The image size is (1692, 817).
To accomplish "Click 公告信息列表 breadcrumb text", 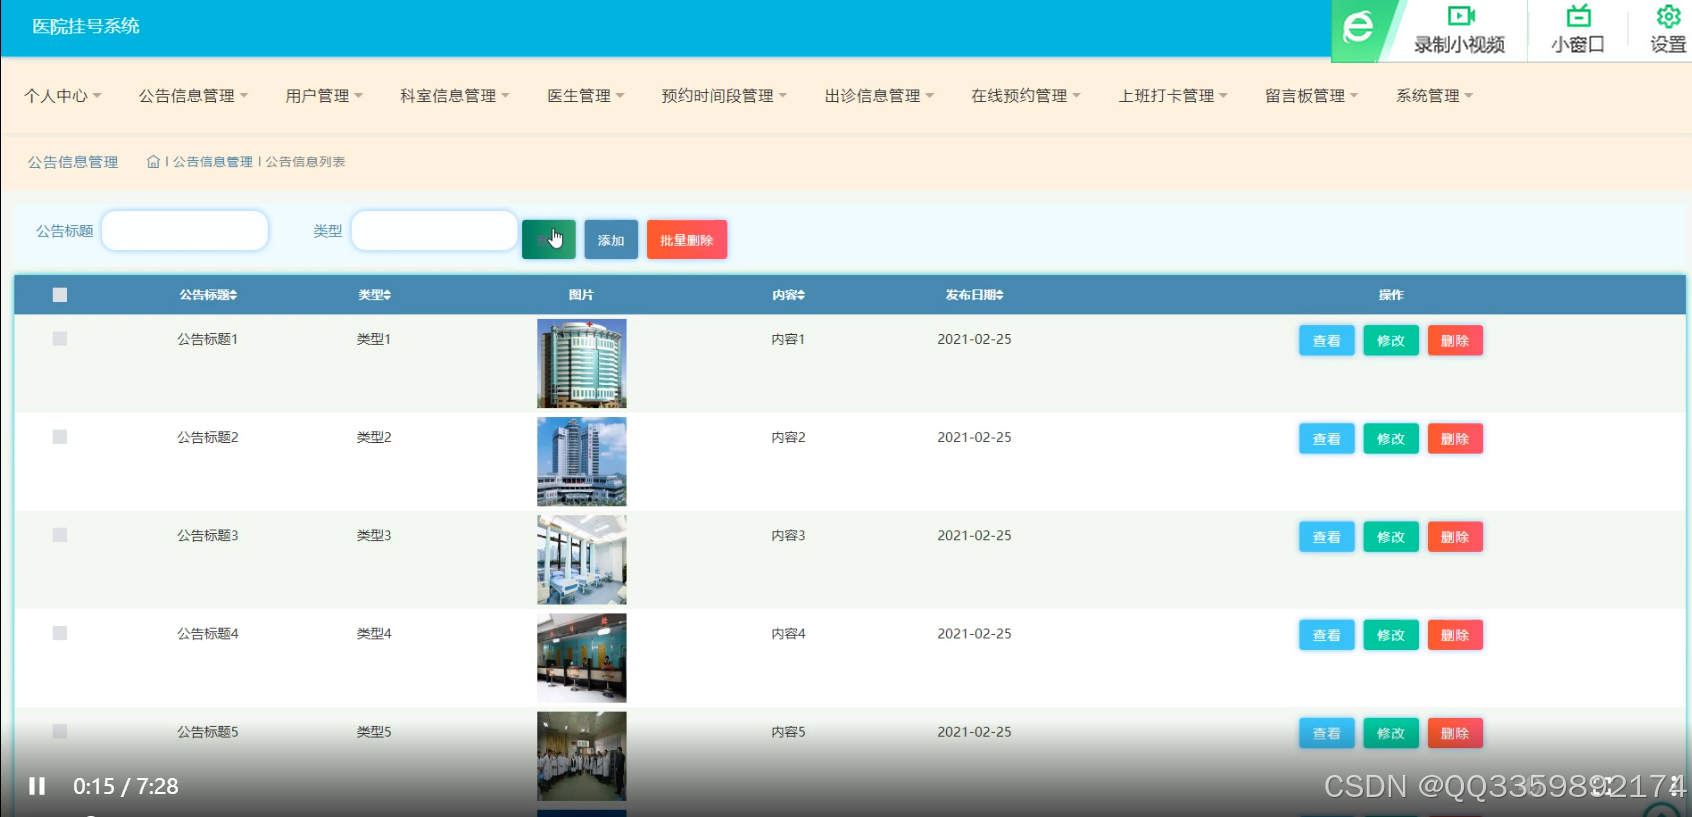I will click(305, 161).
